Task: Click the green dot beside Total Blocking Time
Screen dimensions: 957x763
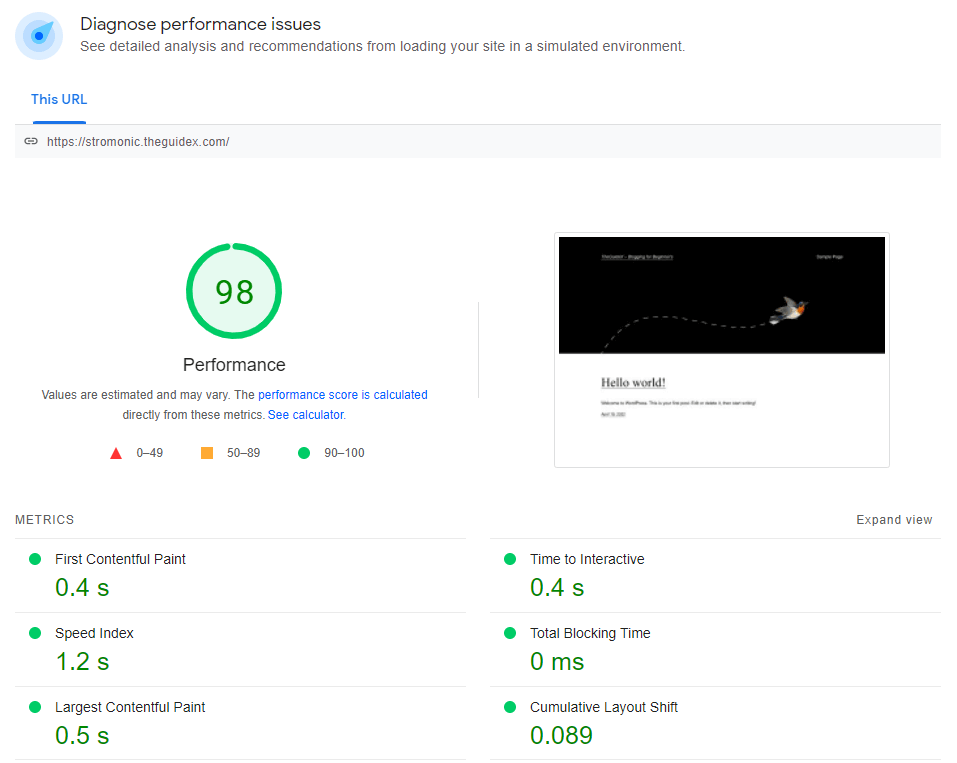Action: click(x=509, y=633)
